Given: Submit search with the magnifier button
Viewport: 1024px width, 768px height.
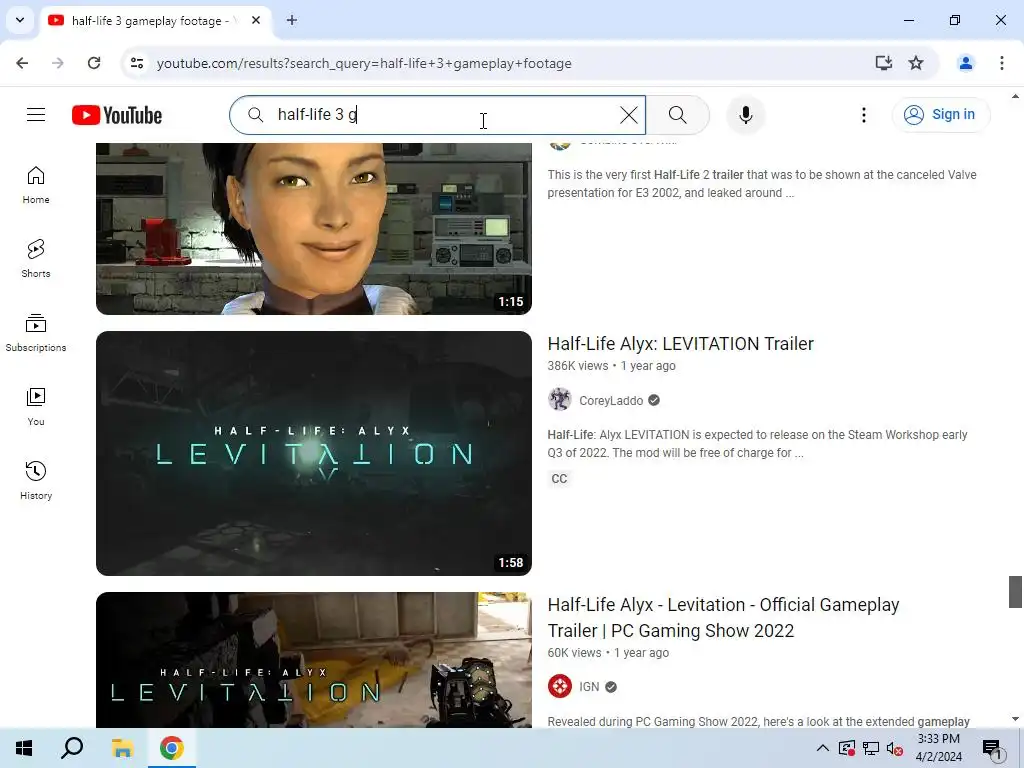Looking at the screenshot, I should (x=678, y=115).
